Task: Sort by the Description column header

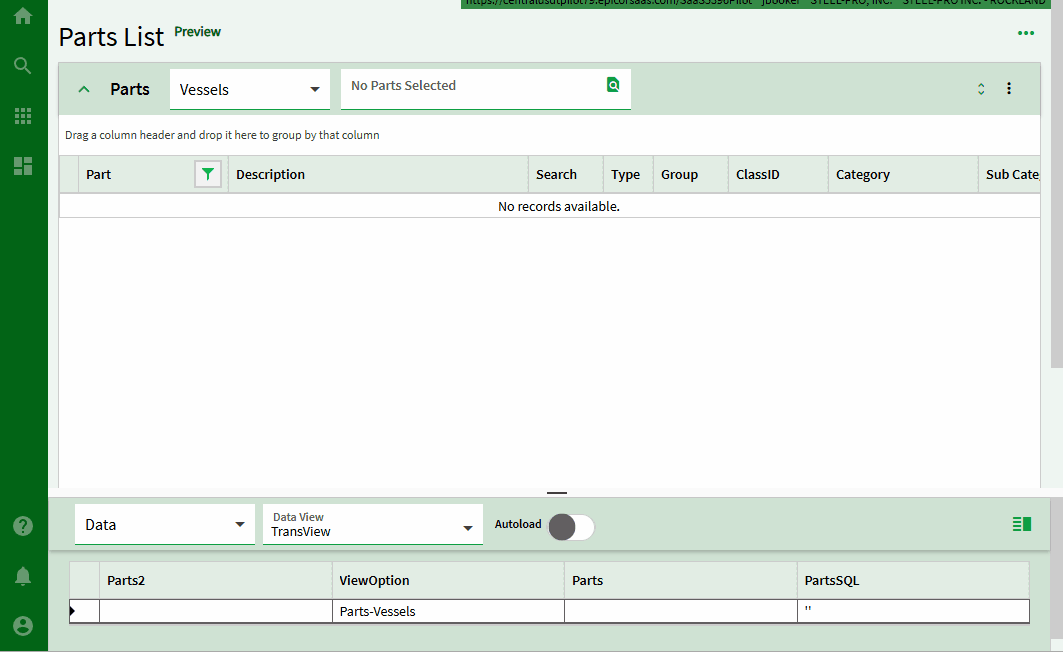Action: coord(378,175)
